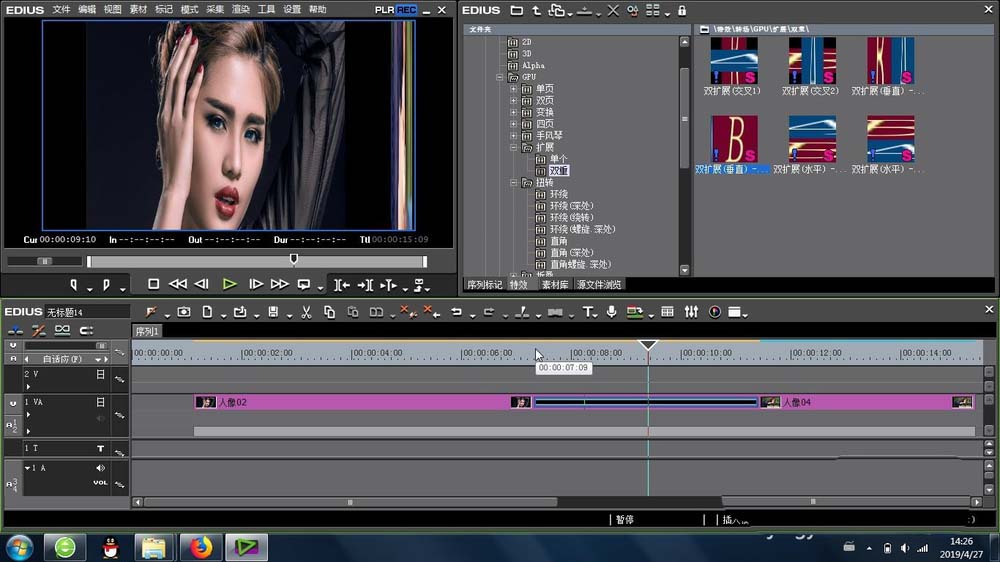Expand the 四页 folder in the effects tree
Viewport: 1000px width, 562px height.
pos(513,124)
